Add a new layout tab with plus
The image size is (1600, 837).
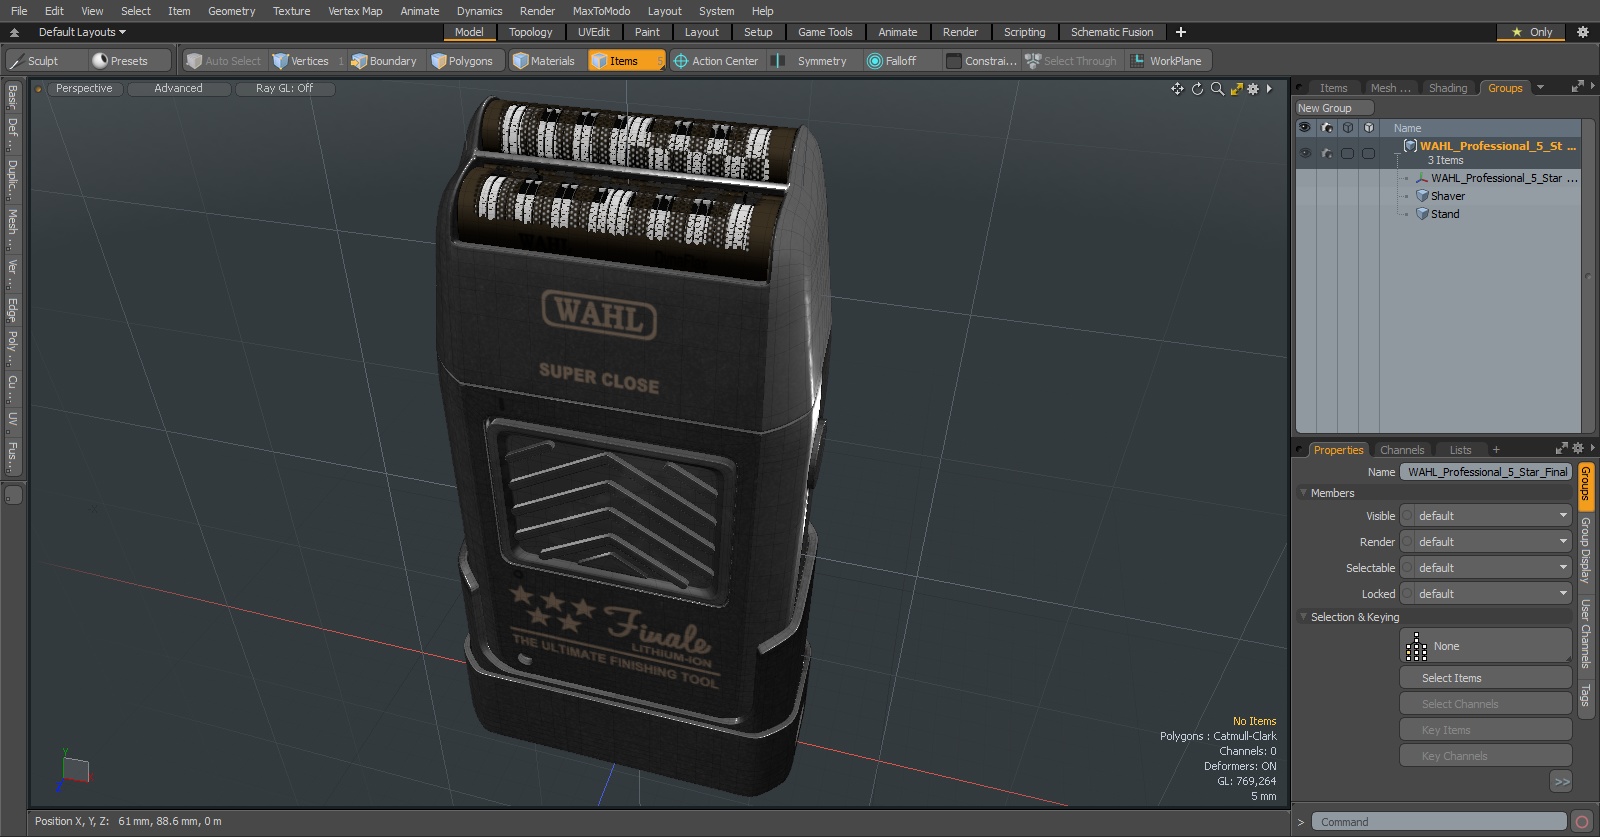[1180, 32]
